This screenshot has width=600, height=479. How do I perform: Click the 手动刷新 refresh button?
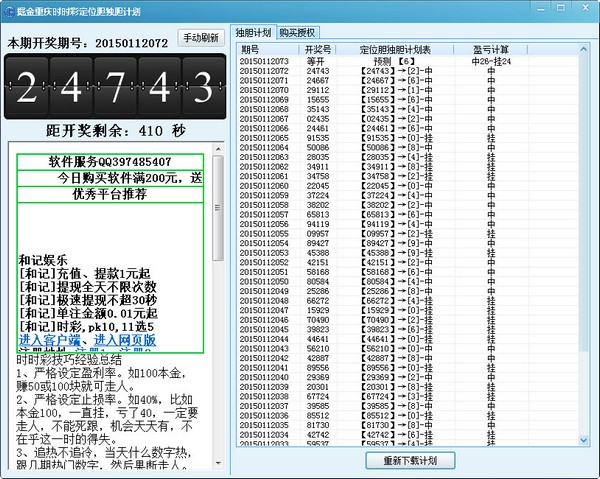[x=201, y=37]
